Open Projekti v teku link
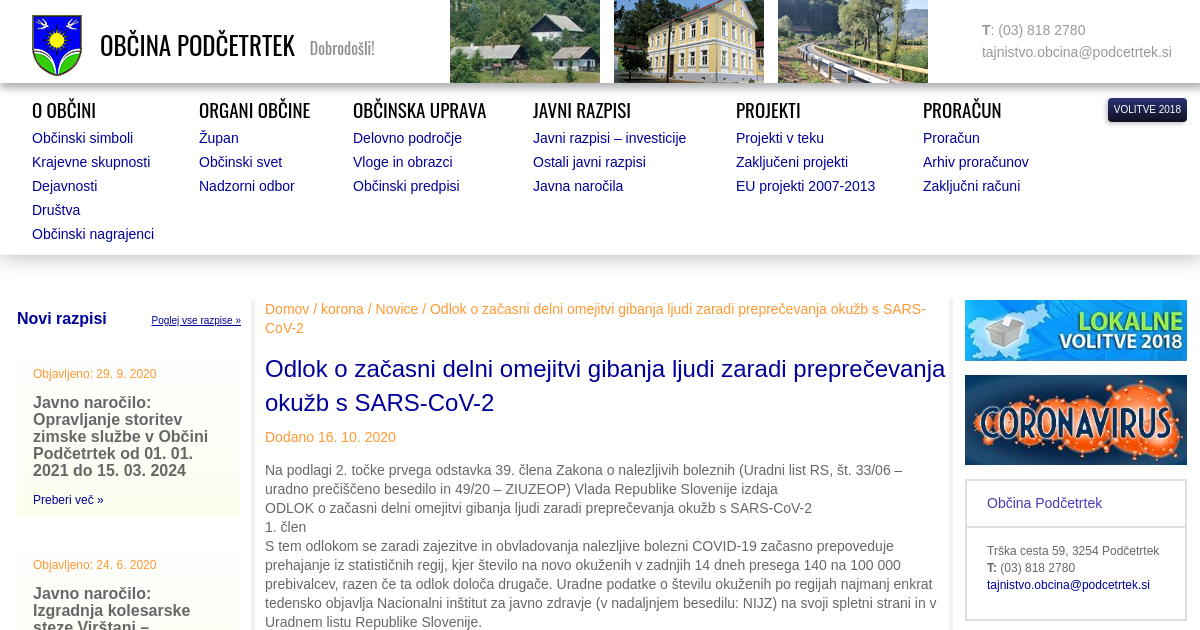Viewport: 1200px width, 630px height. tap(779, 138)
